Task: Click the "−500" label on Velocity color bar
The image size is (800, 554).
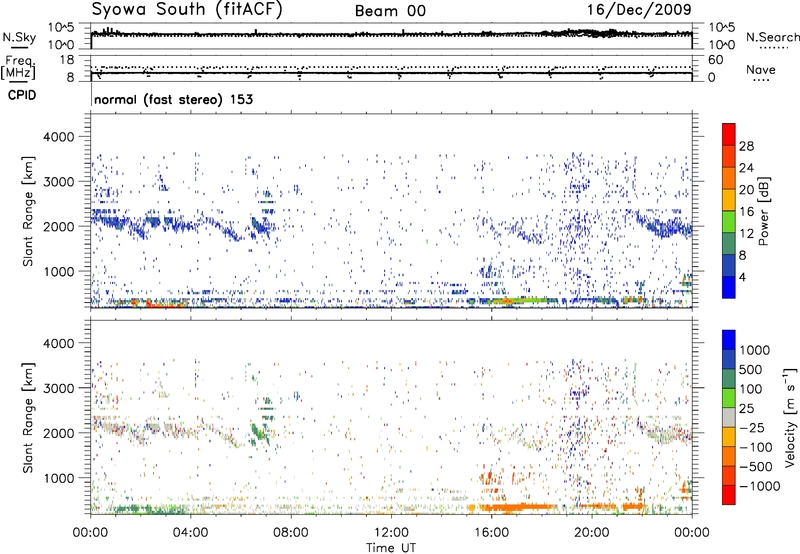Action: [x=756, y=466]
